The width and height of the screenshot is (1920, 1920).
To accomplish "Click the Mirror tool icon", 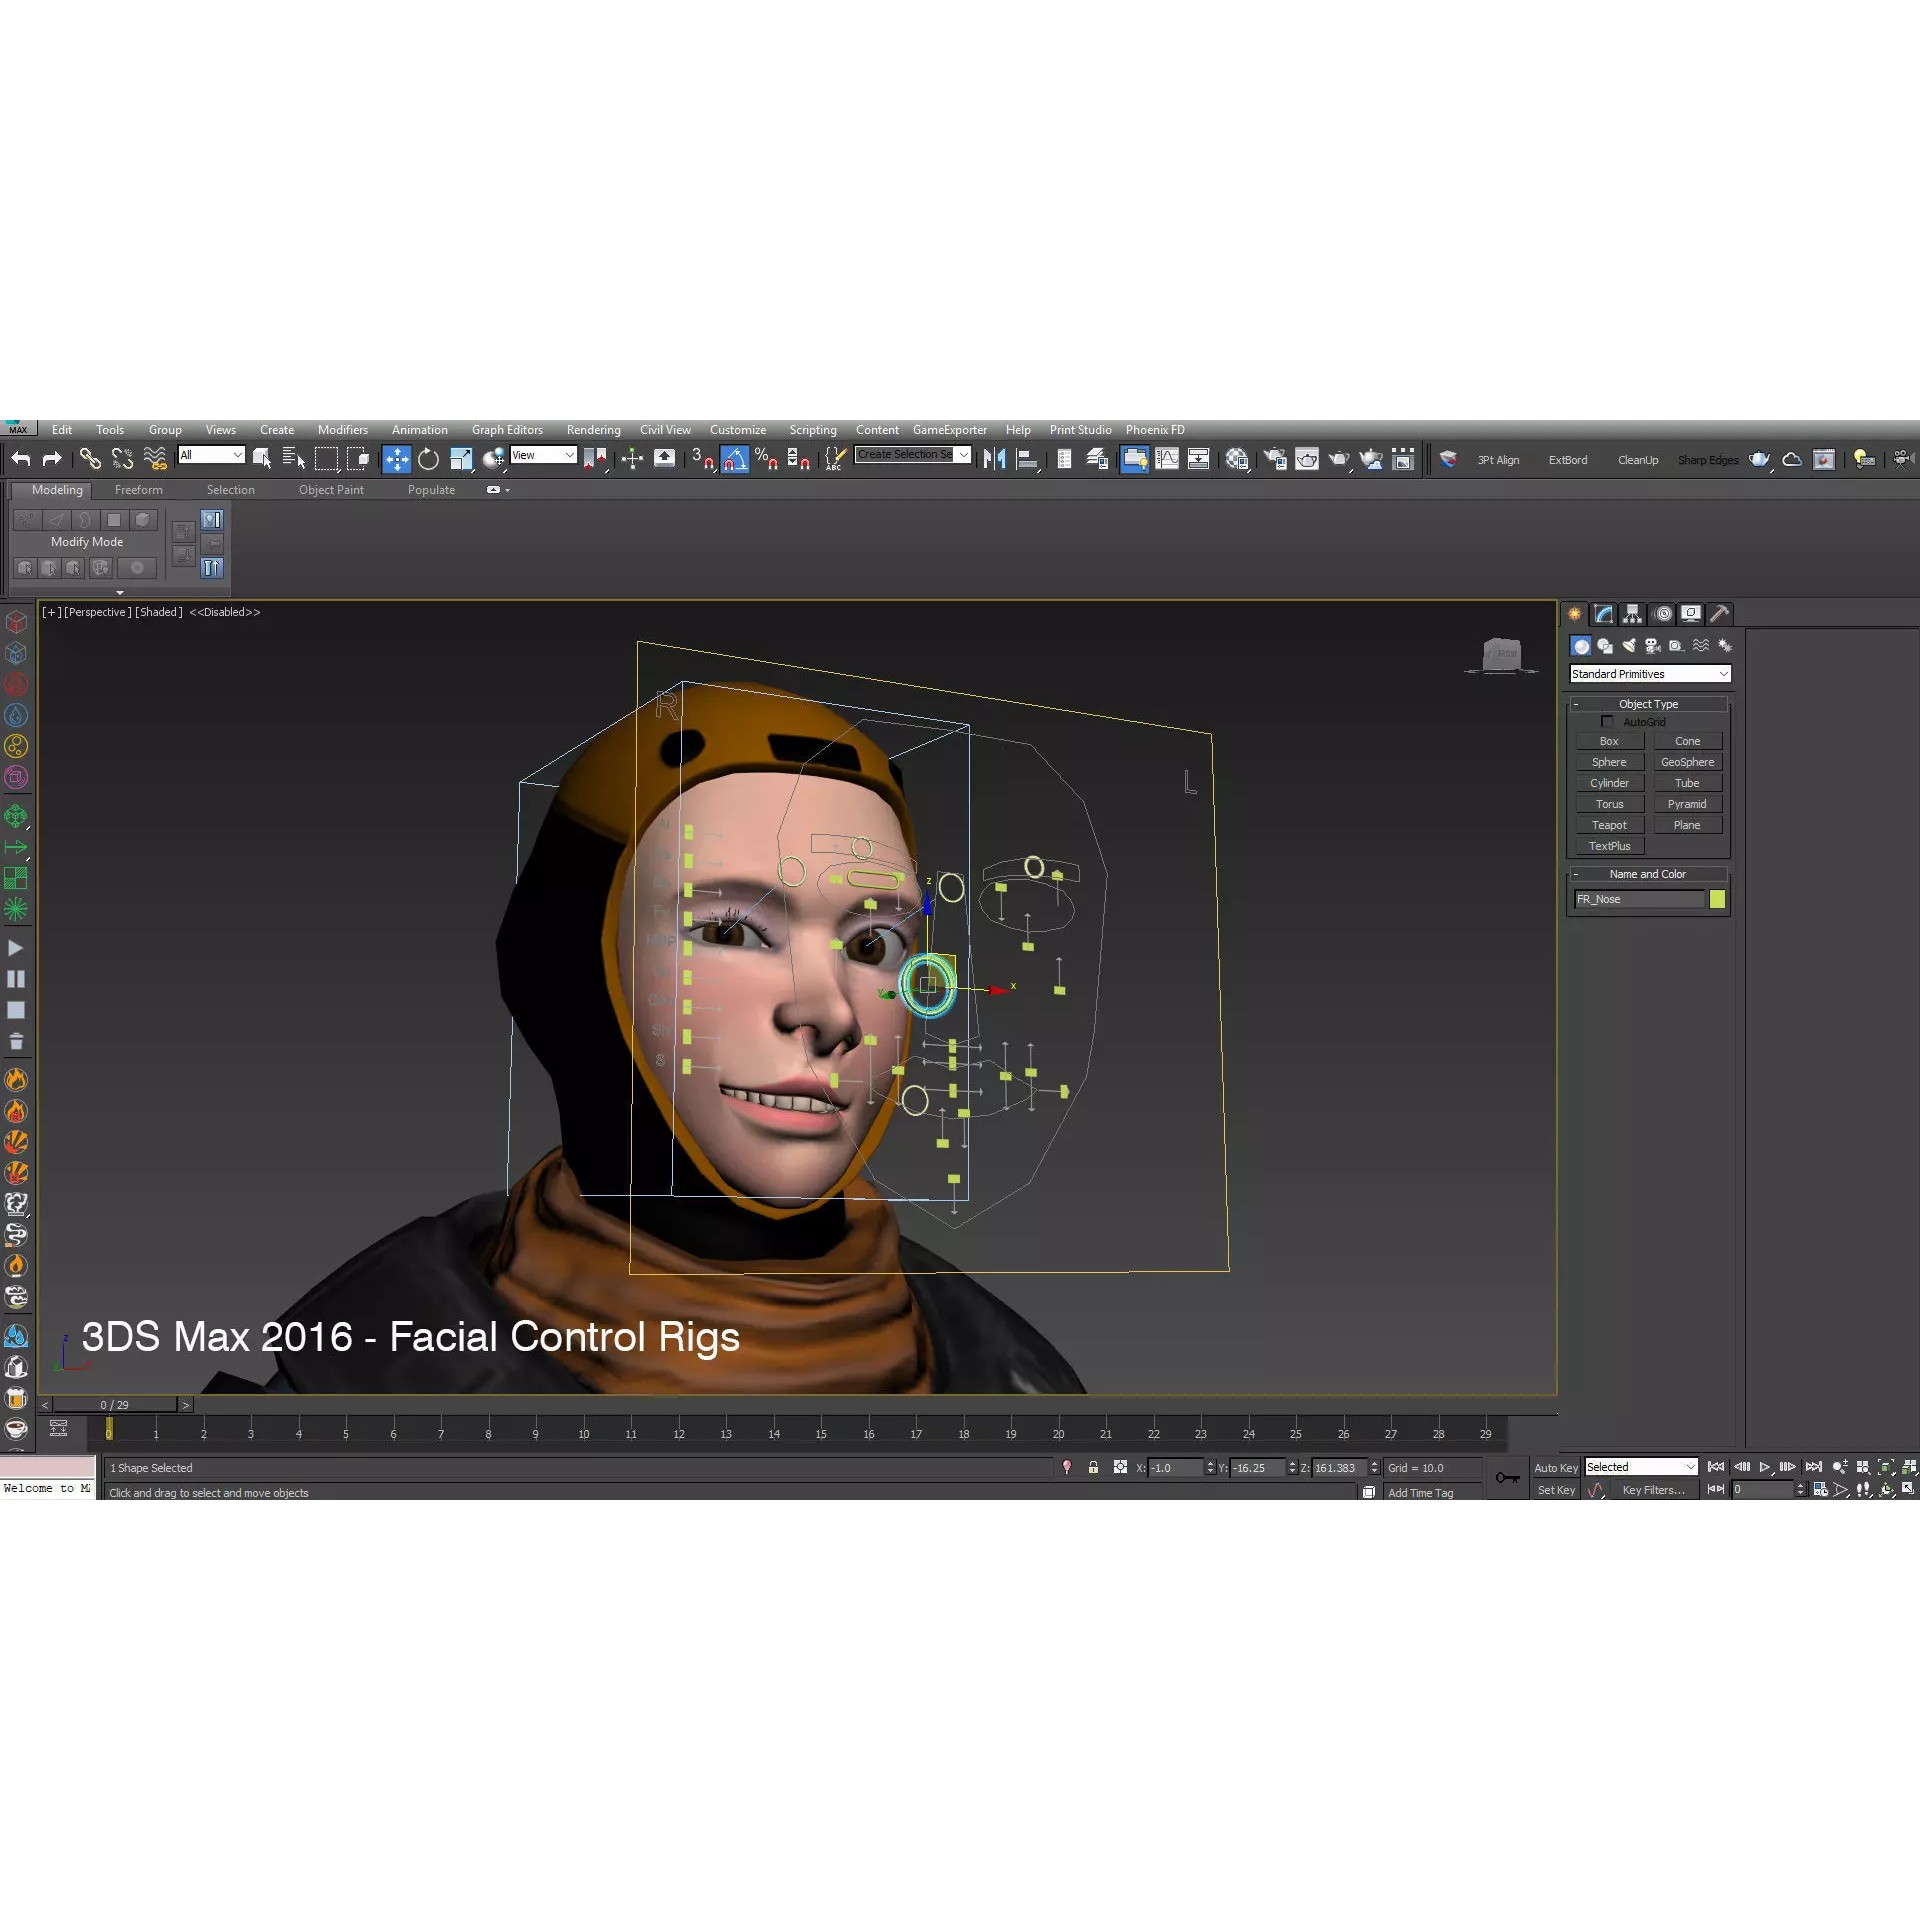I will (994, 459).
